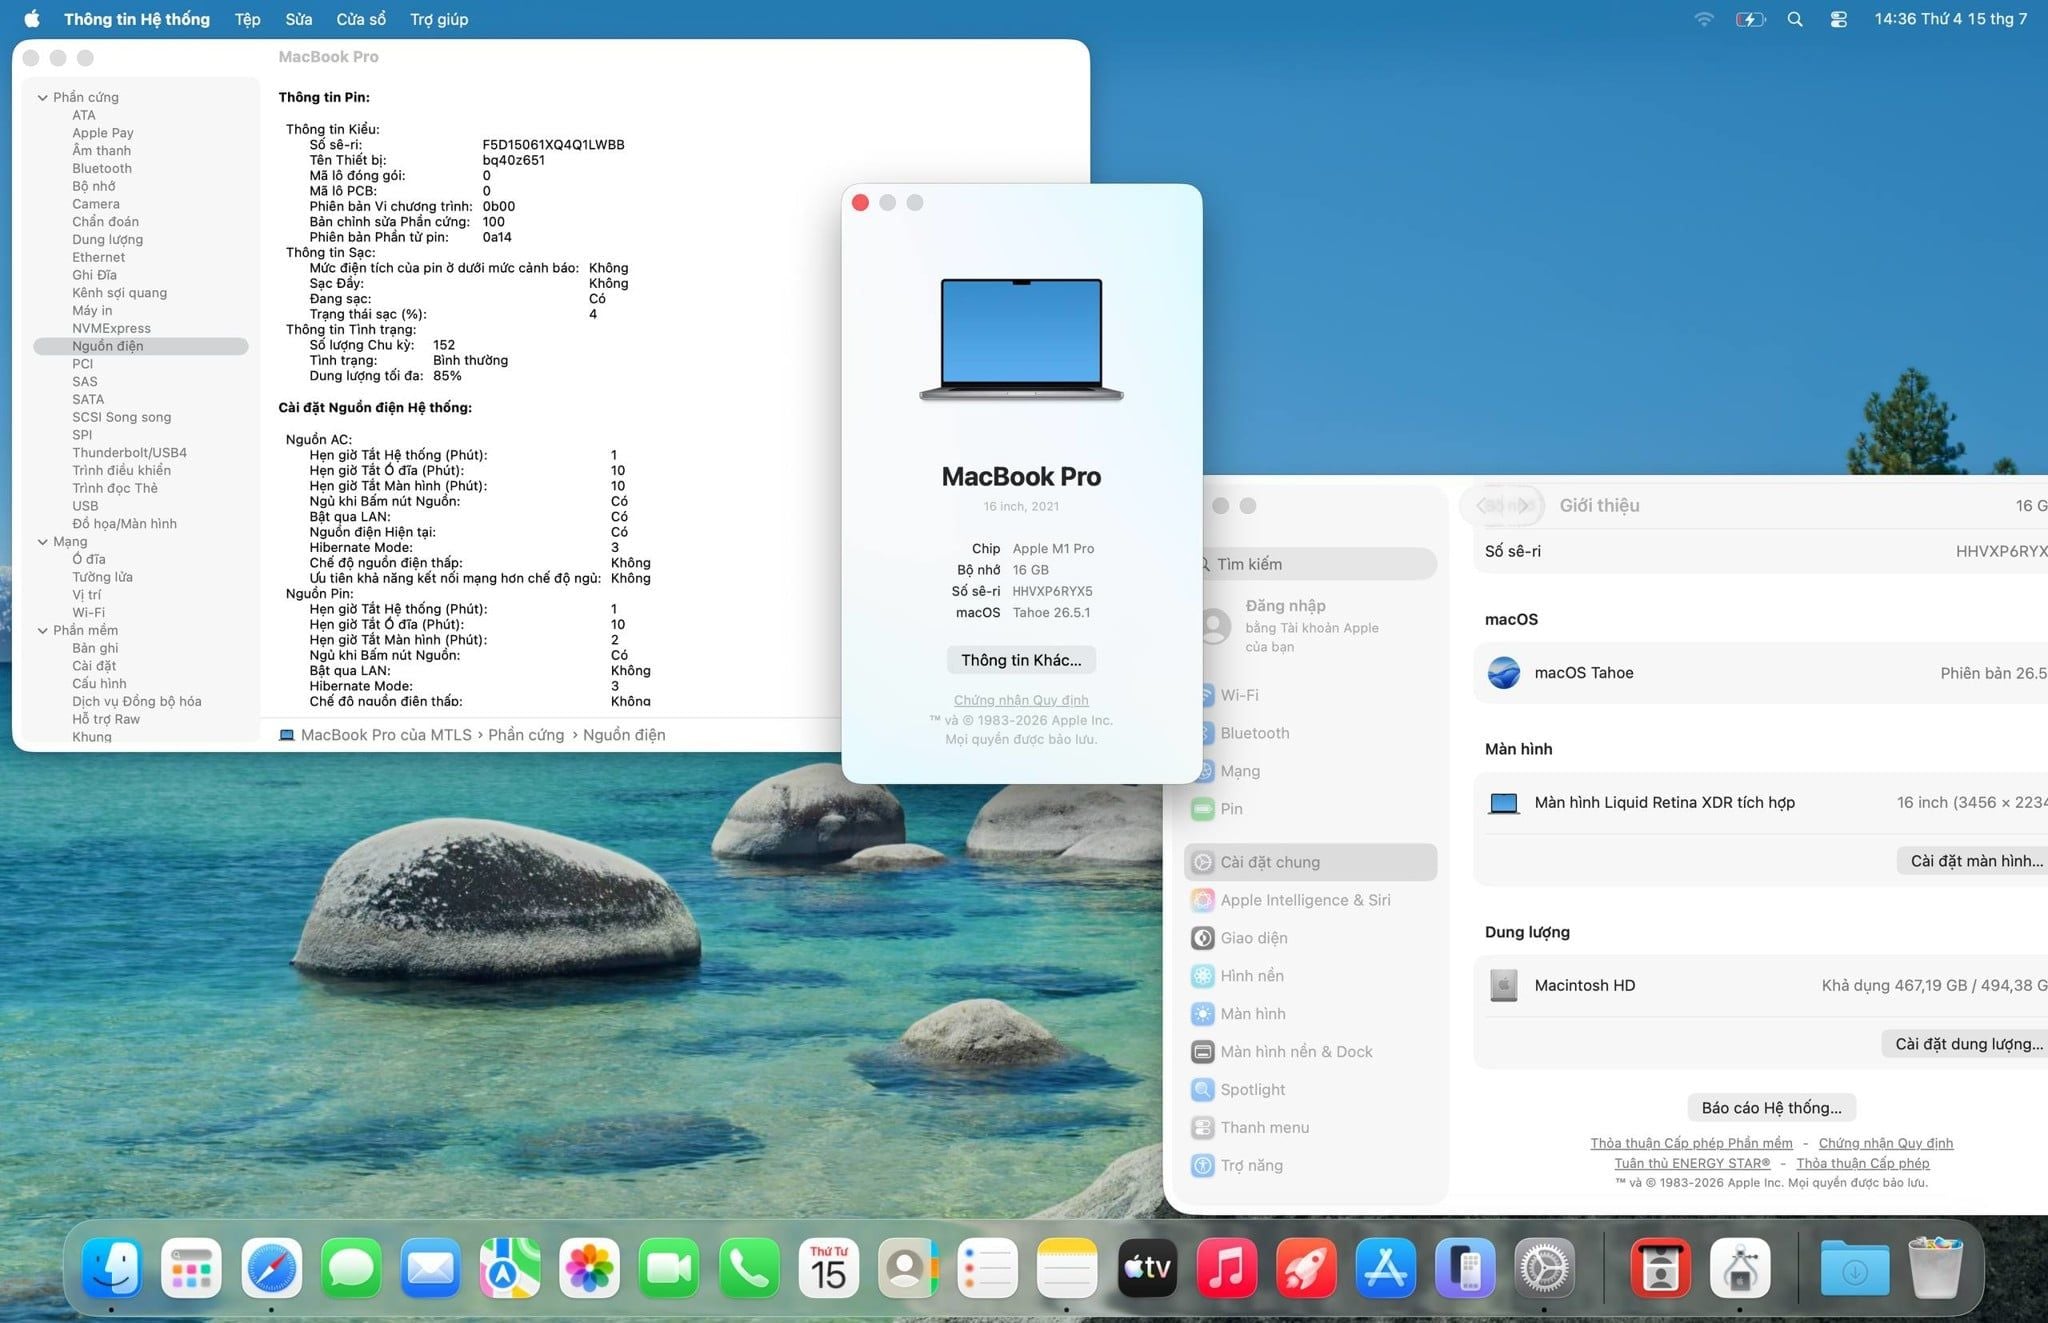Open Photos from the Dock
Image resolution: width=2048 pixels, height=1323 pixels.
coord(590,1268)
